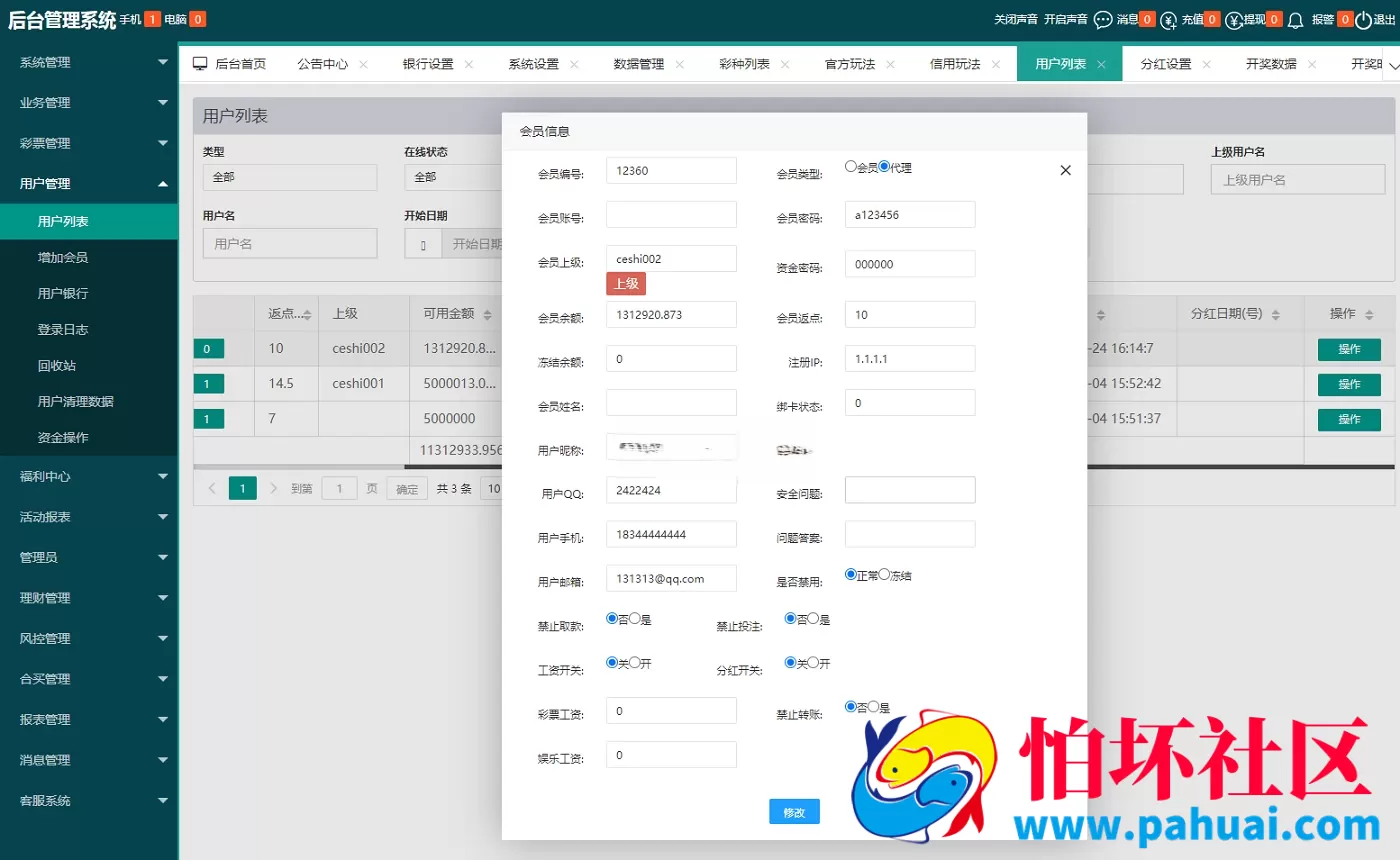
Task: Set 禁止转账 to 是
Action: (x=874, y=707)
